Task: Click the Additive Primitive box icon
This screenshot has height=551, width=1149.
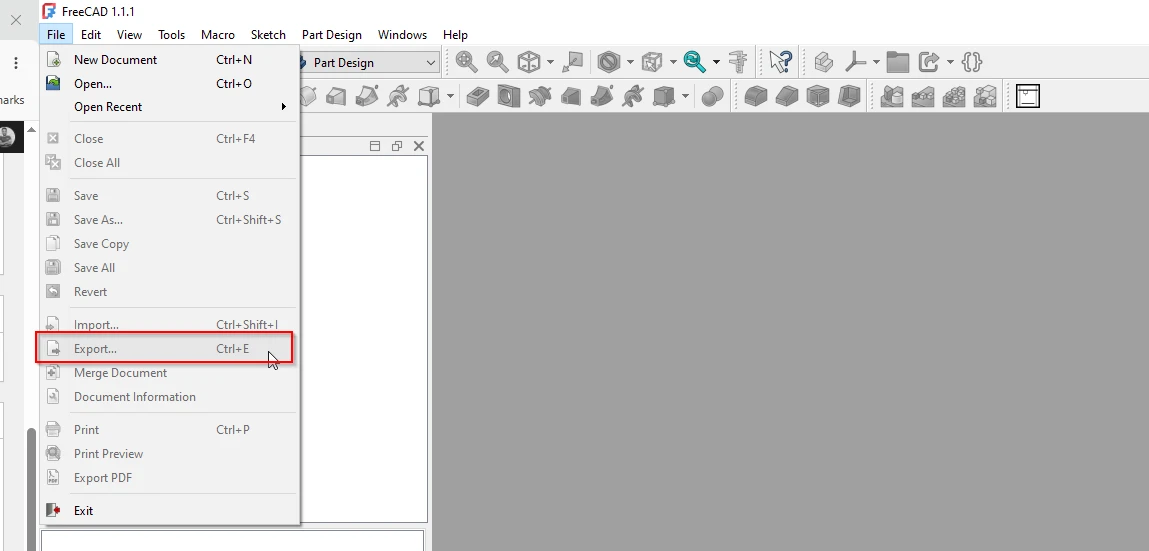Action: pyautogui.click(x=427, y=96)
